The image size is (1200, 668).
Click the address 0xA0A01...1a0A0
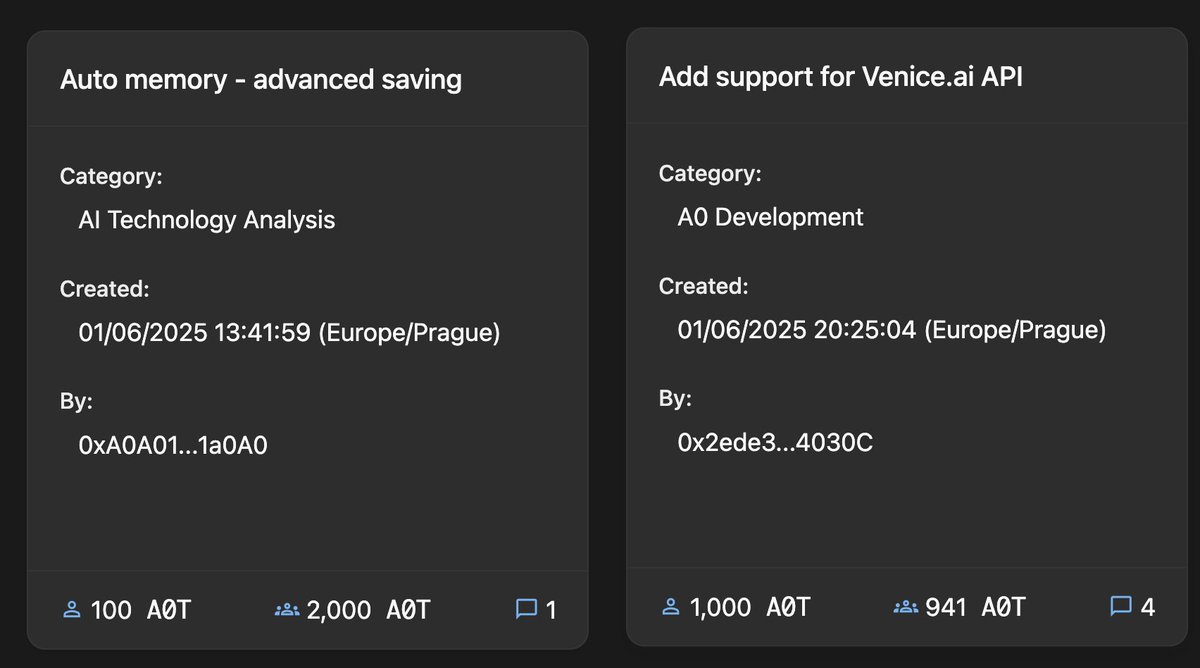pos(173,445)
